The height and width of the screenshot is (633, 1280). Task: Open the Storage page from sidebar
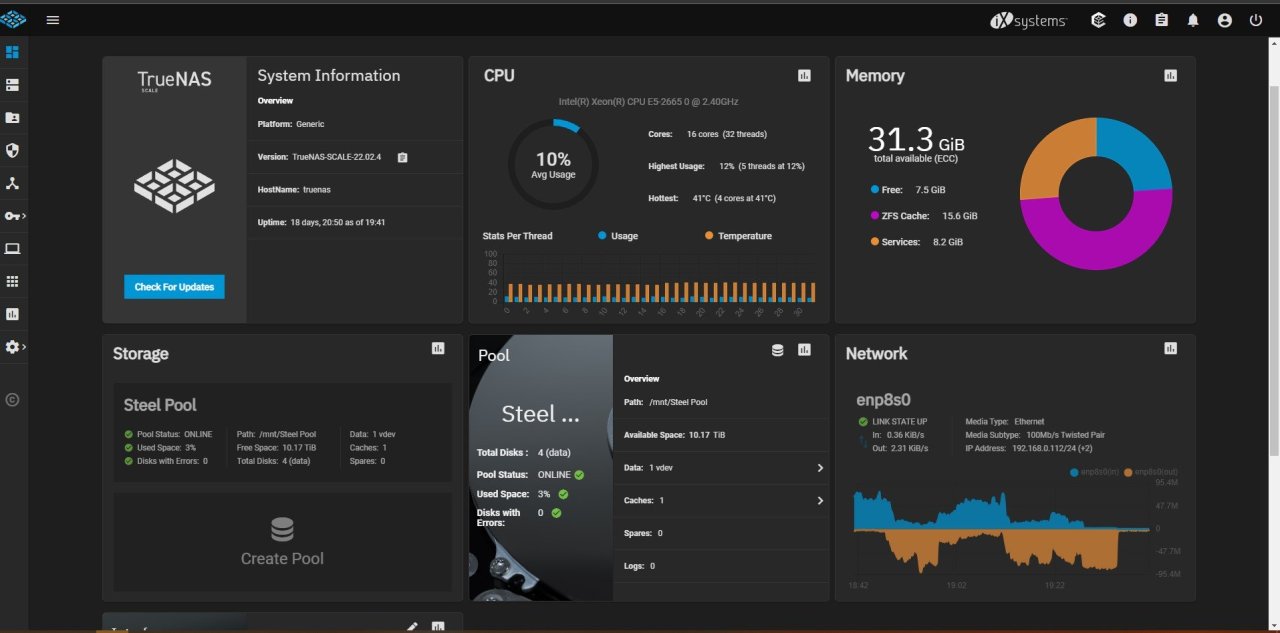coord(13,85)
